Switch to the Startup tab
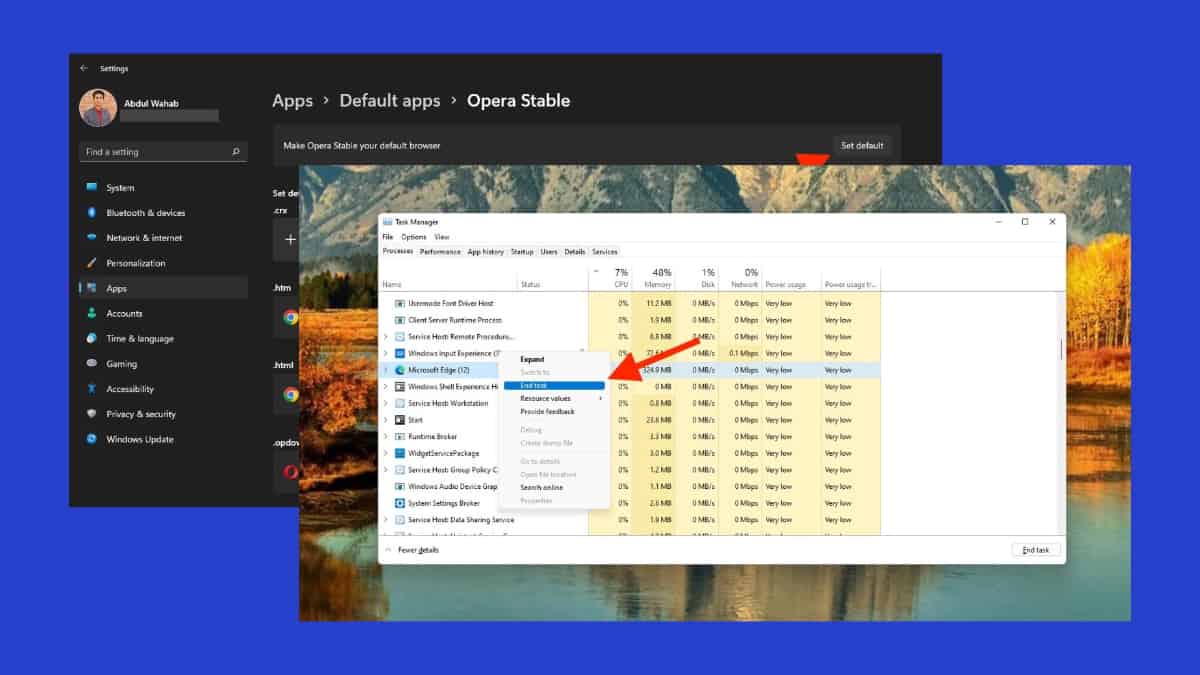Image resolution: width=1200 pixels, height=675 pixels. 523,252
